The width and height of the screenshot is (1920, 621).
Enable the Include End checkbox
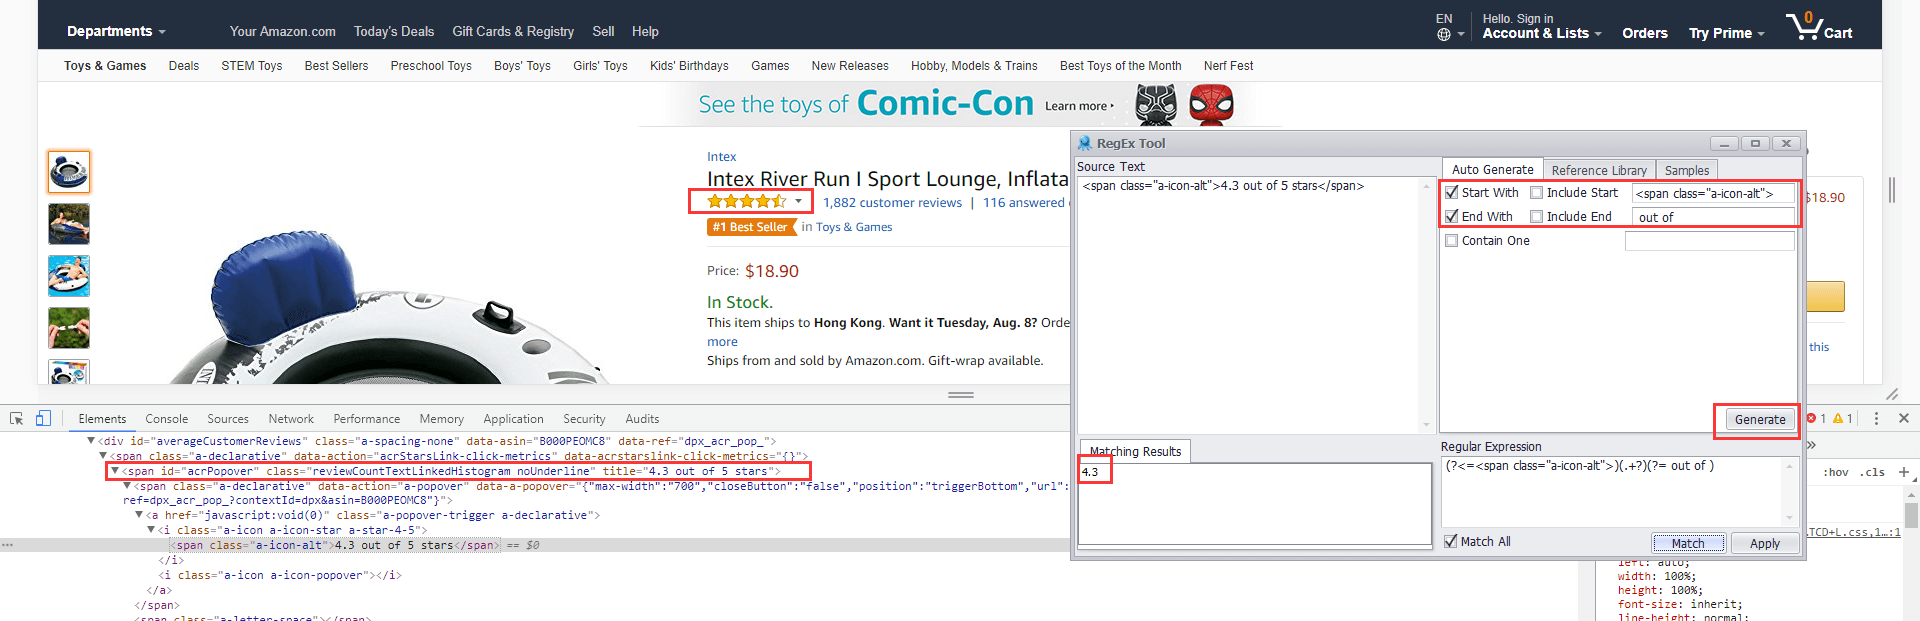tap(1537, 216)
